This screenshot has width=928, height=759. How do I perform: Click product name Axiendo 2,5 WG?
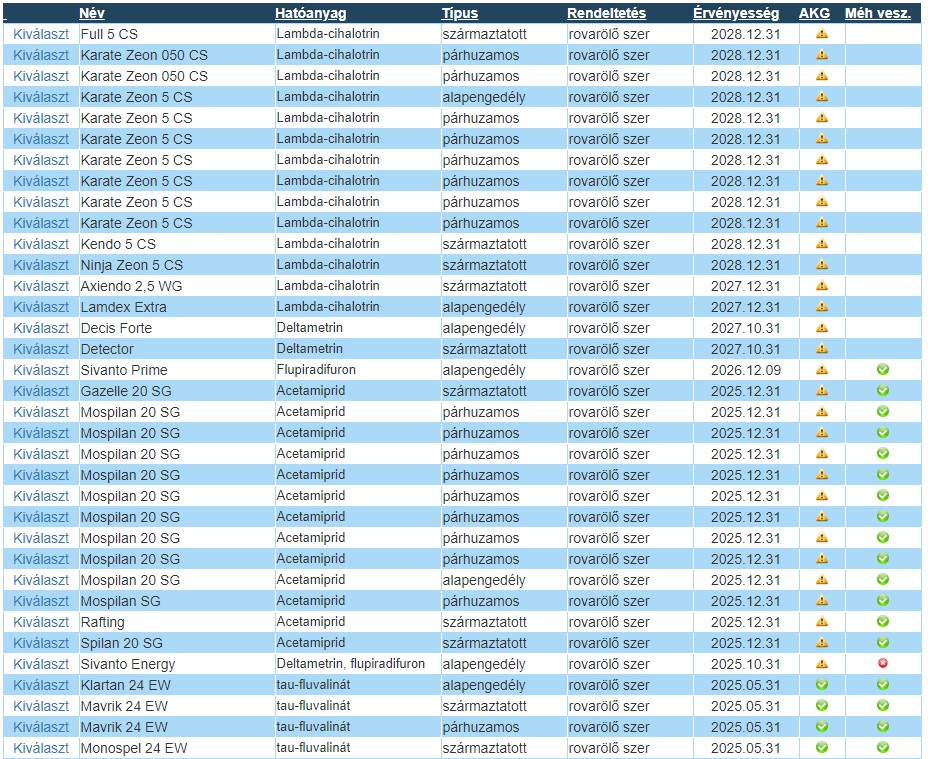[x=131, y=287]
